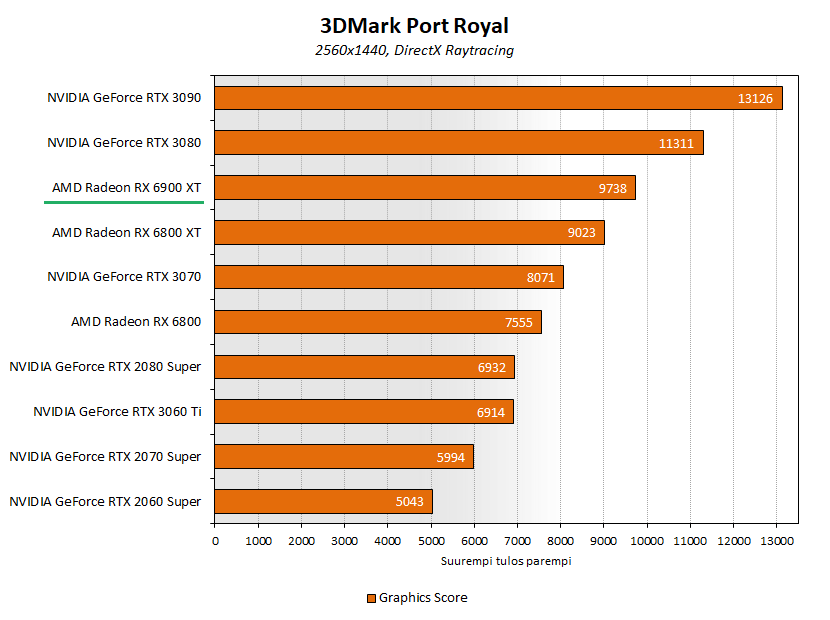Pick the x-axis tick label "11000"
Screen dimensions: 830x620
[690, 541]
